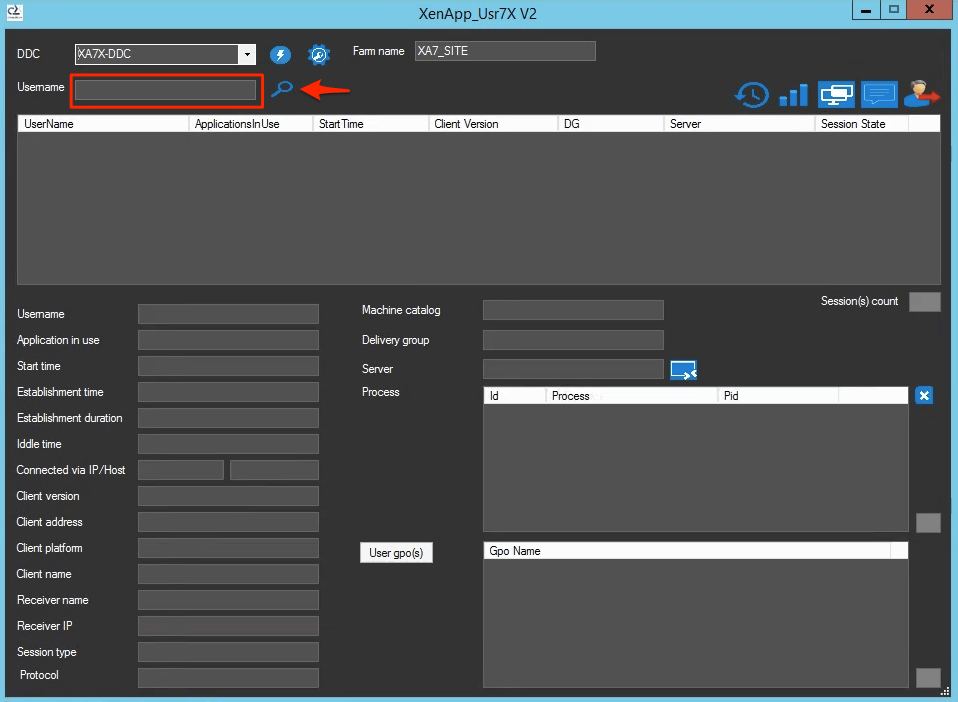Click the Delivery group field

click(573, 340)
